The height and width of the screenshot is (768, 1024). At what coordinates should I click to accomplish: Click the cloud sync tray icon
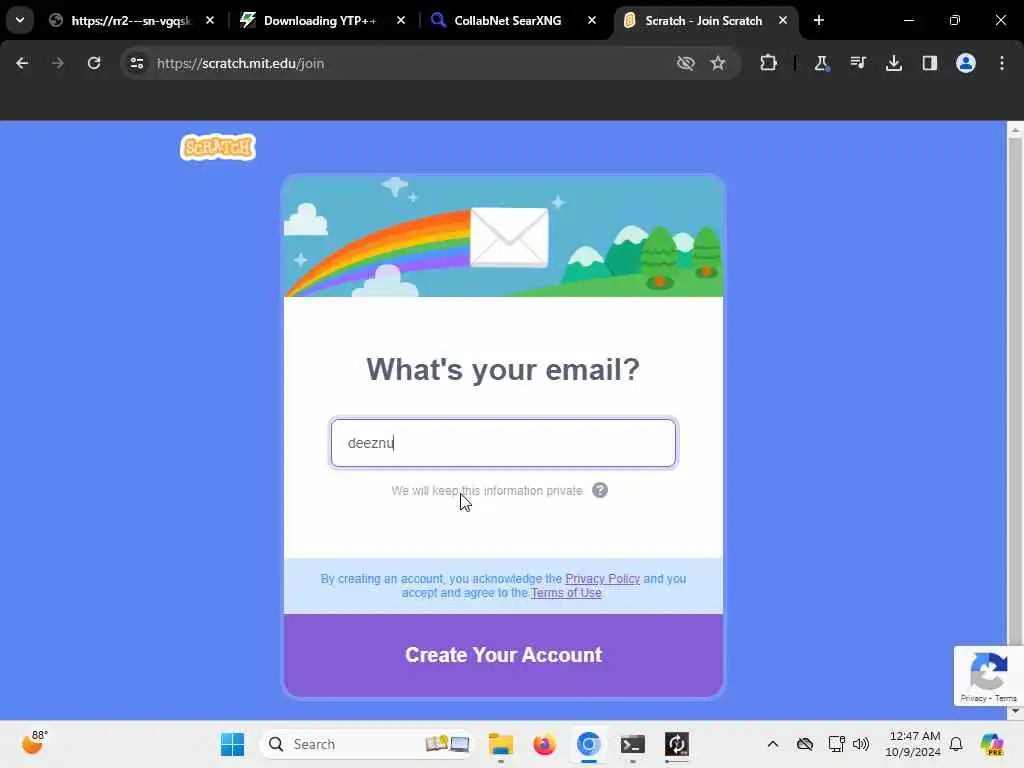tap(805, 744)
